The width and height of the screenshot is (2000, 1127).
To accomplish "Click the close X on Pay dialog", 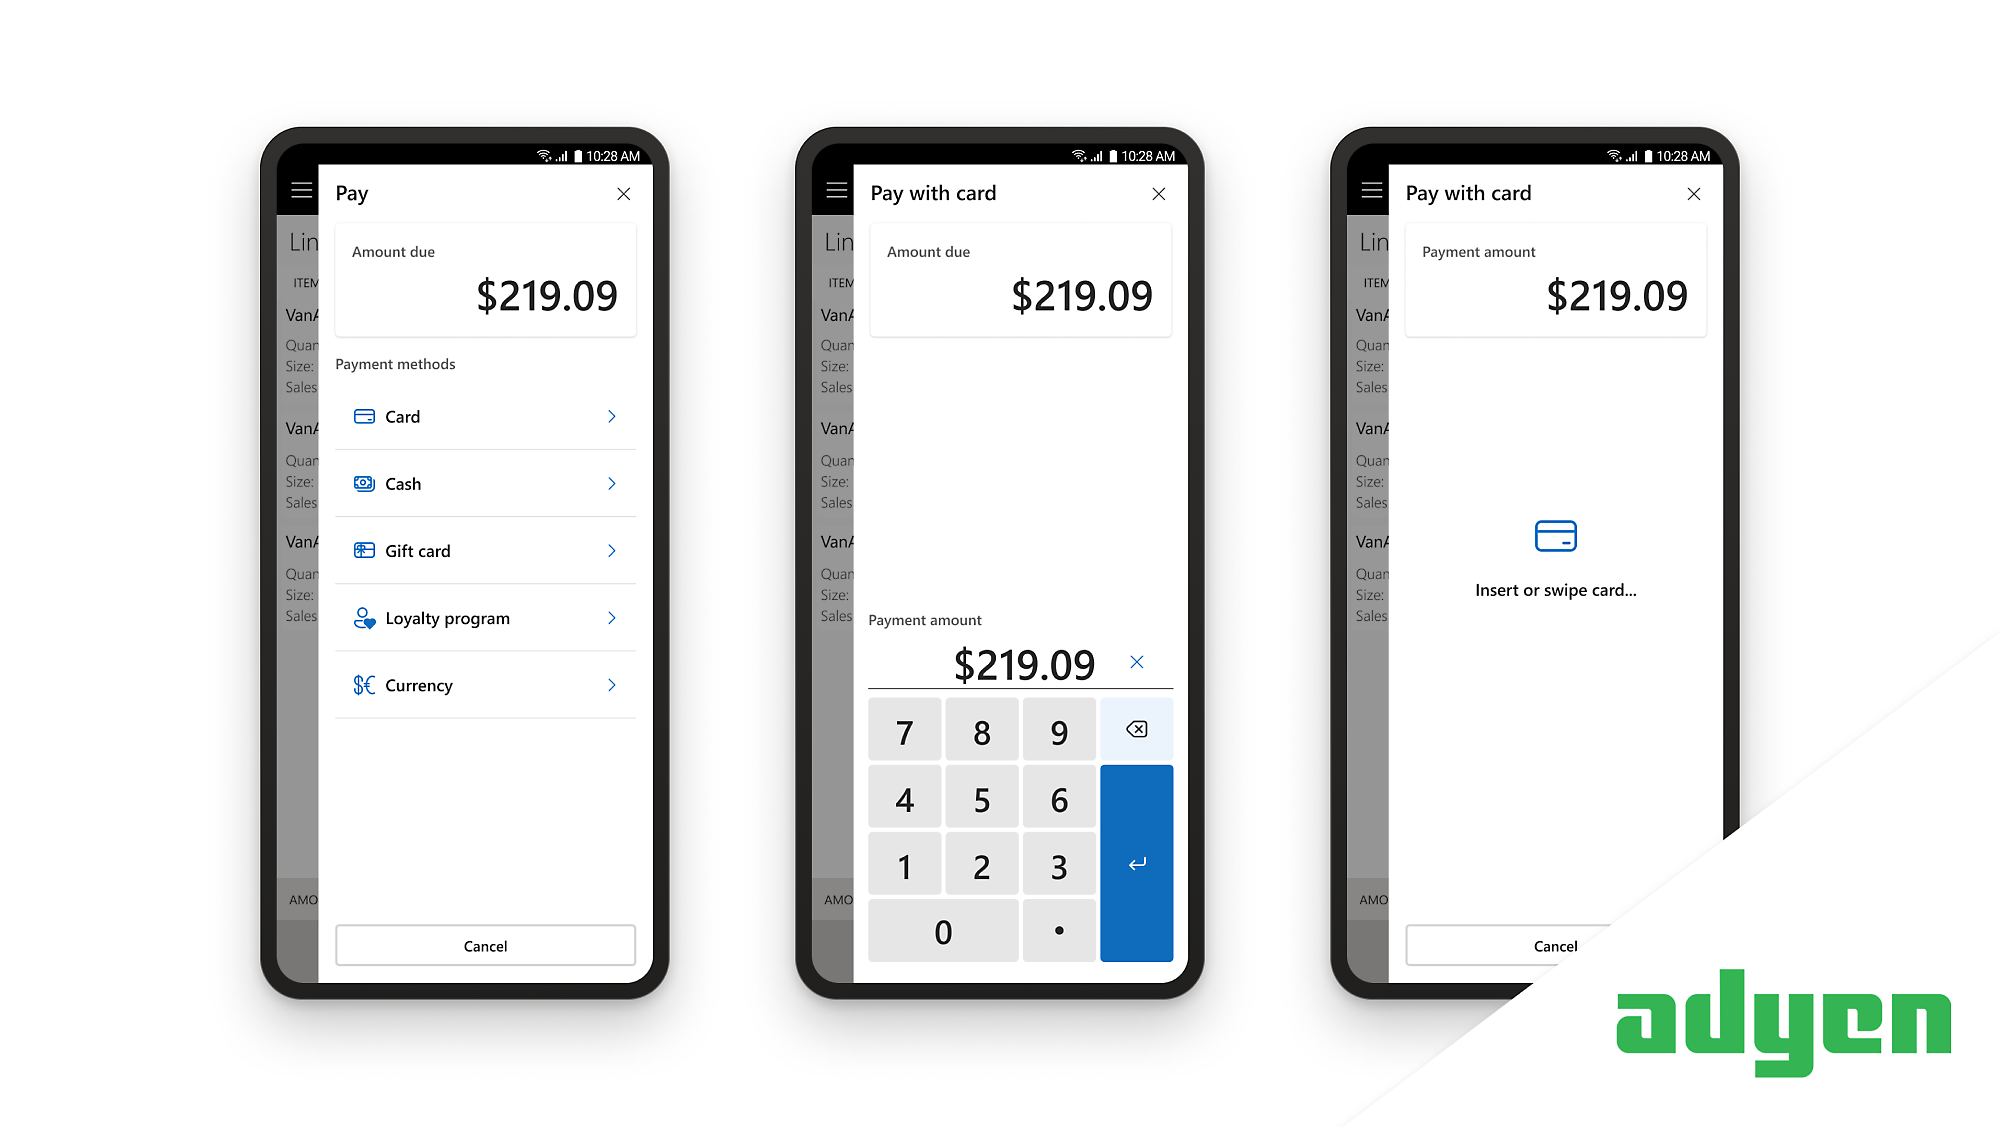I will pyautogui.click(x=625, y=192).
